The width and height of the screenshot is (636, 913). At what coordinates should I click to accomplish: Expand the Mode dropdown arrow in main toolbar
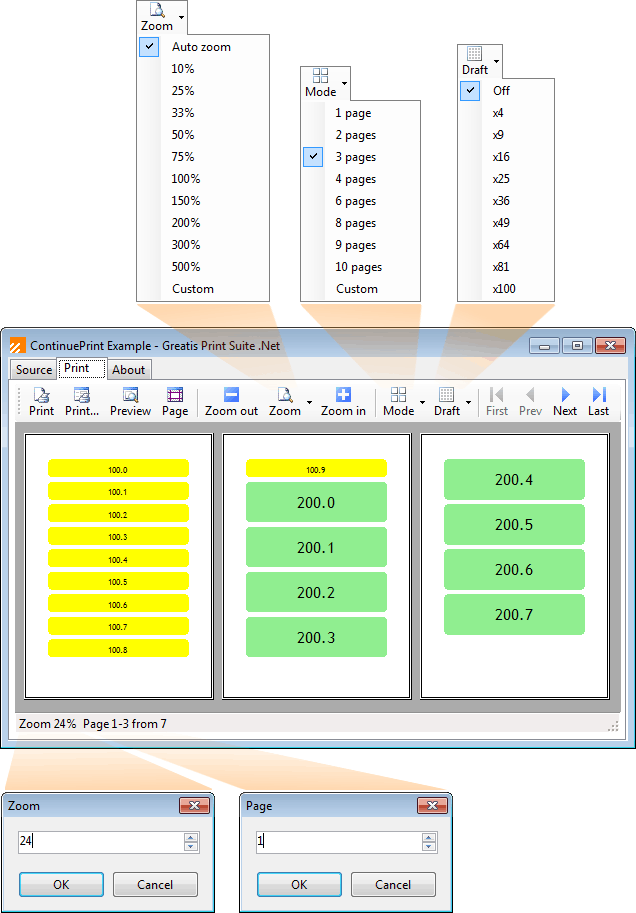pos(424,403)
